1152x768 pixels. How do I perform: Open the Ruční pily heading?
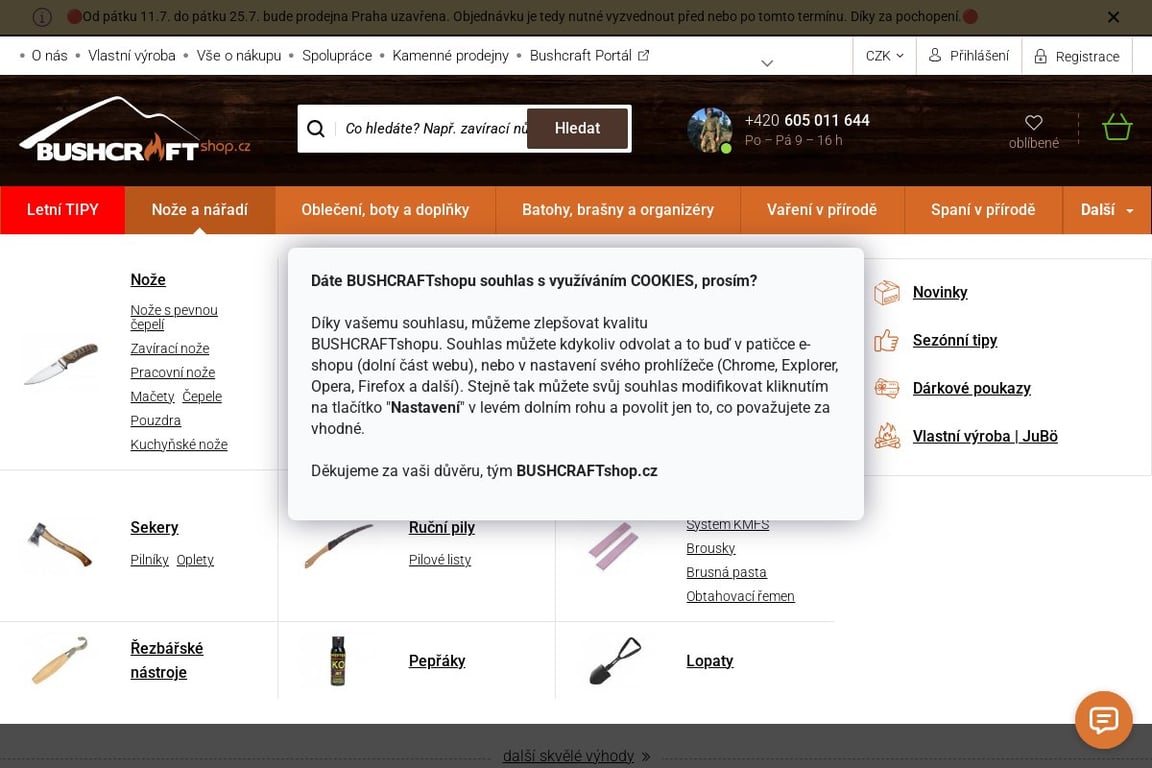[442, 528]
